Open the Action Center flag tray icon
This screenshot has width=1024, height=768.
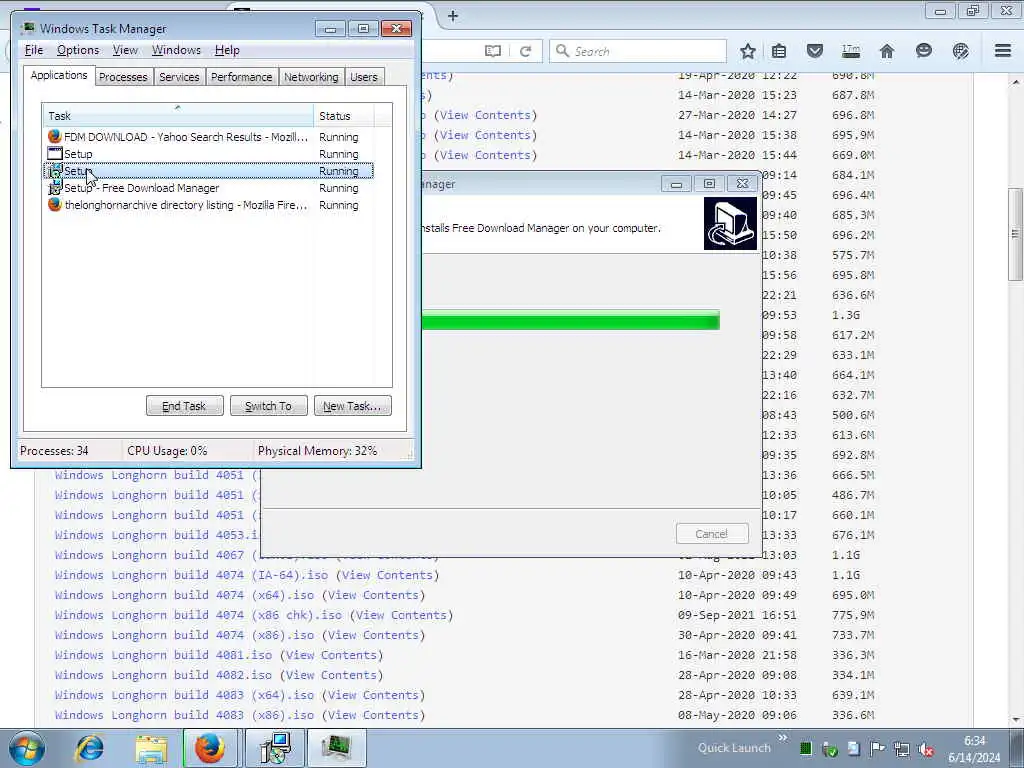pyautogui.click(x=877, y=749)
